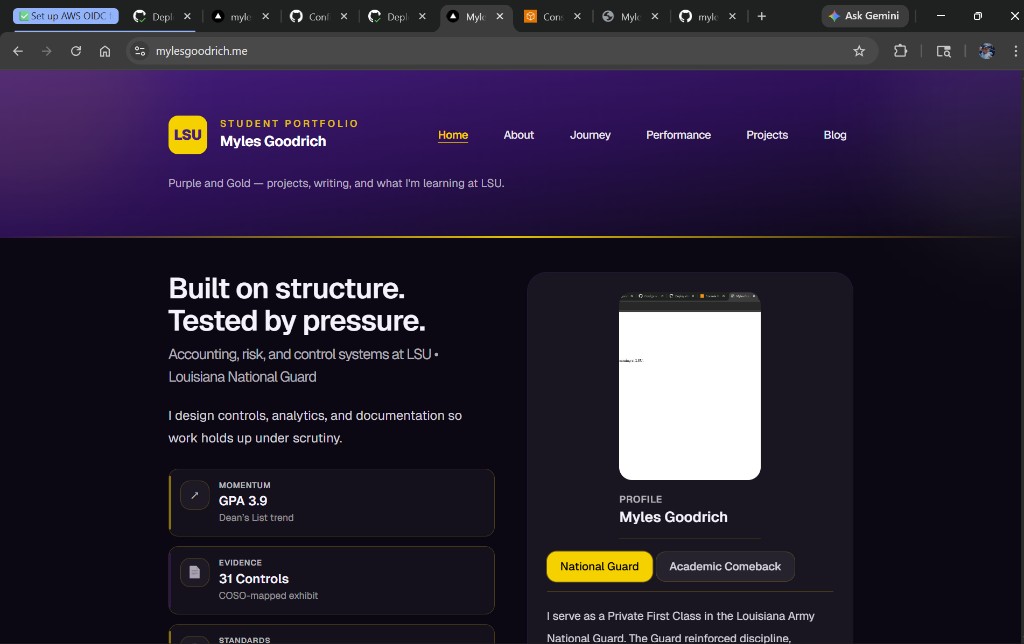The width and height of the screenshot is (1024, 644).
Task: View site information icon in address bar
Action: click(x=140, y=51)
